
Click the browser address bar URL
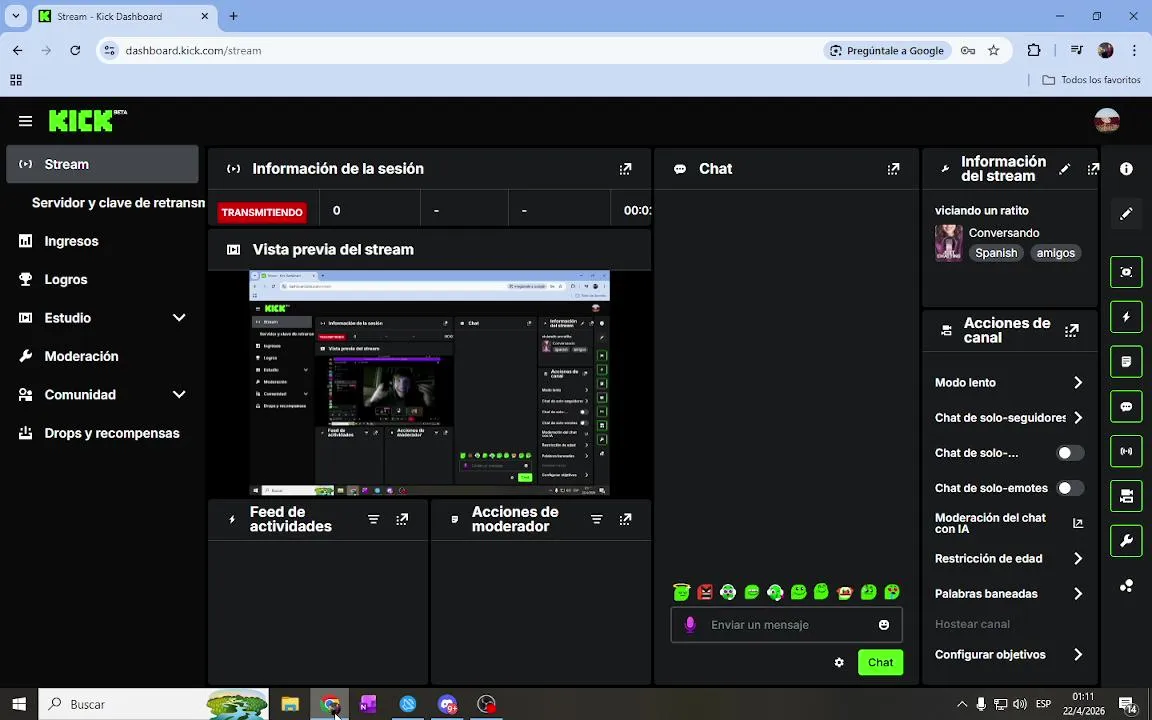[193, 51]
